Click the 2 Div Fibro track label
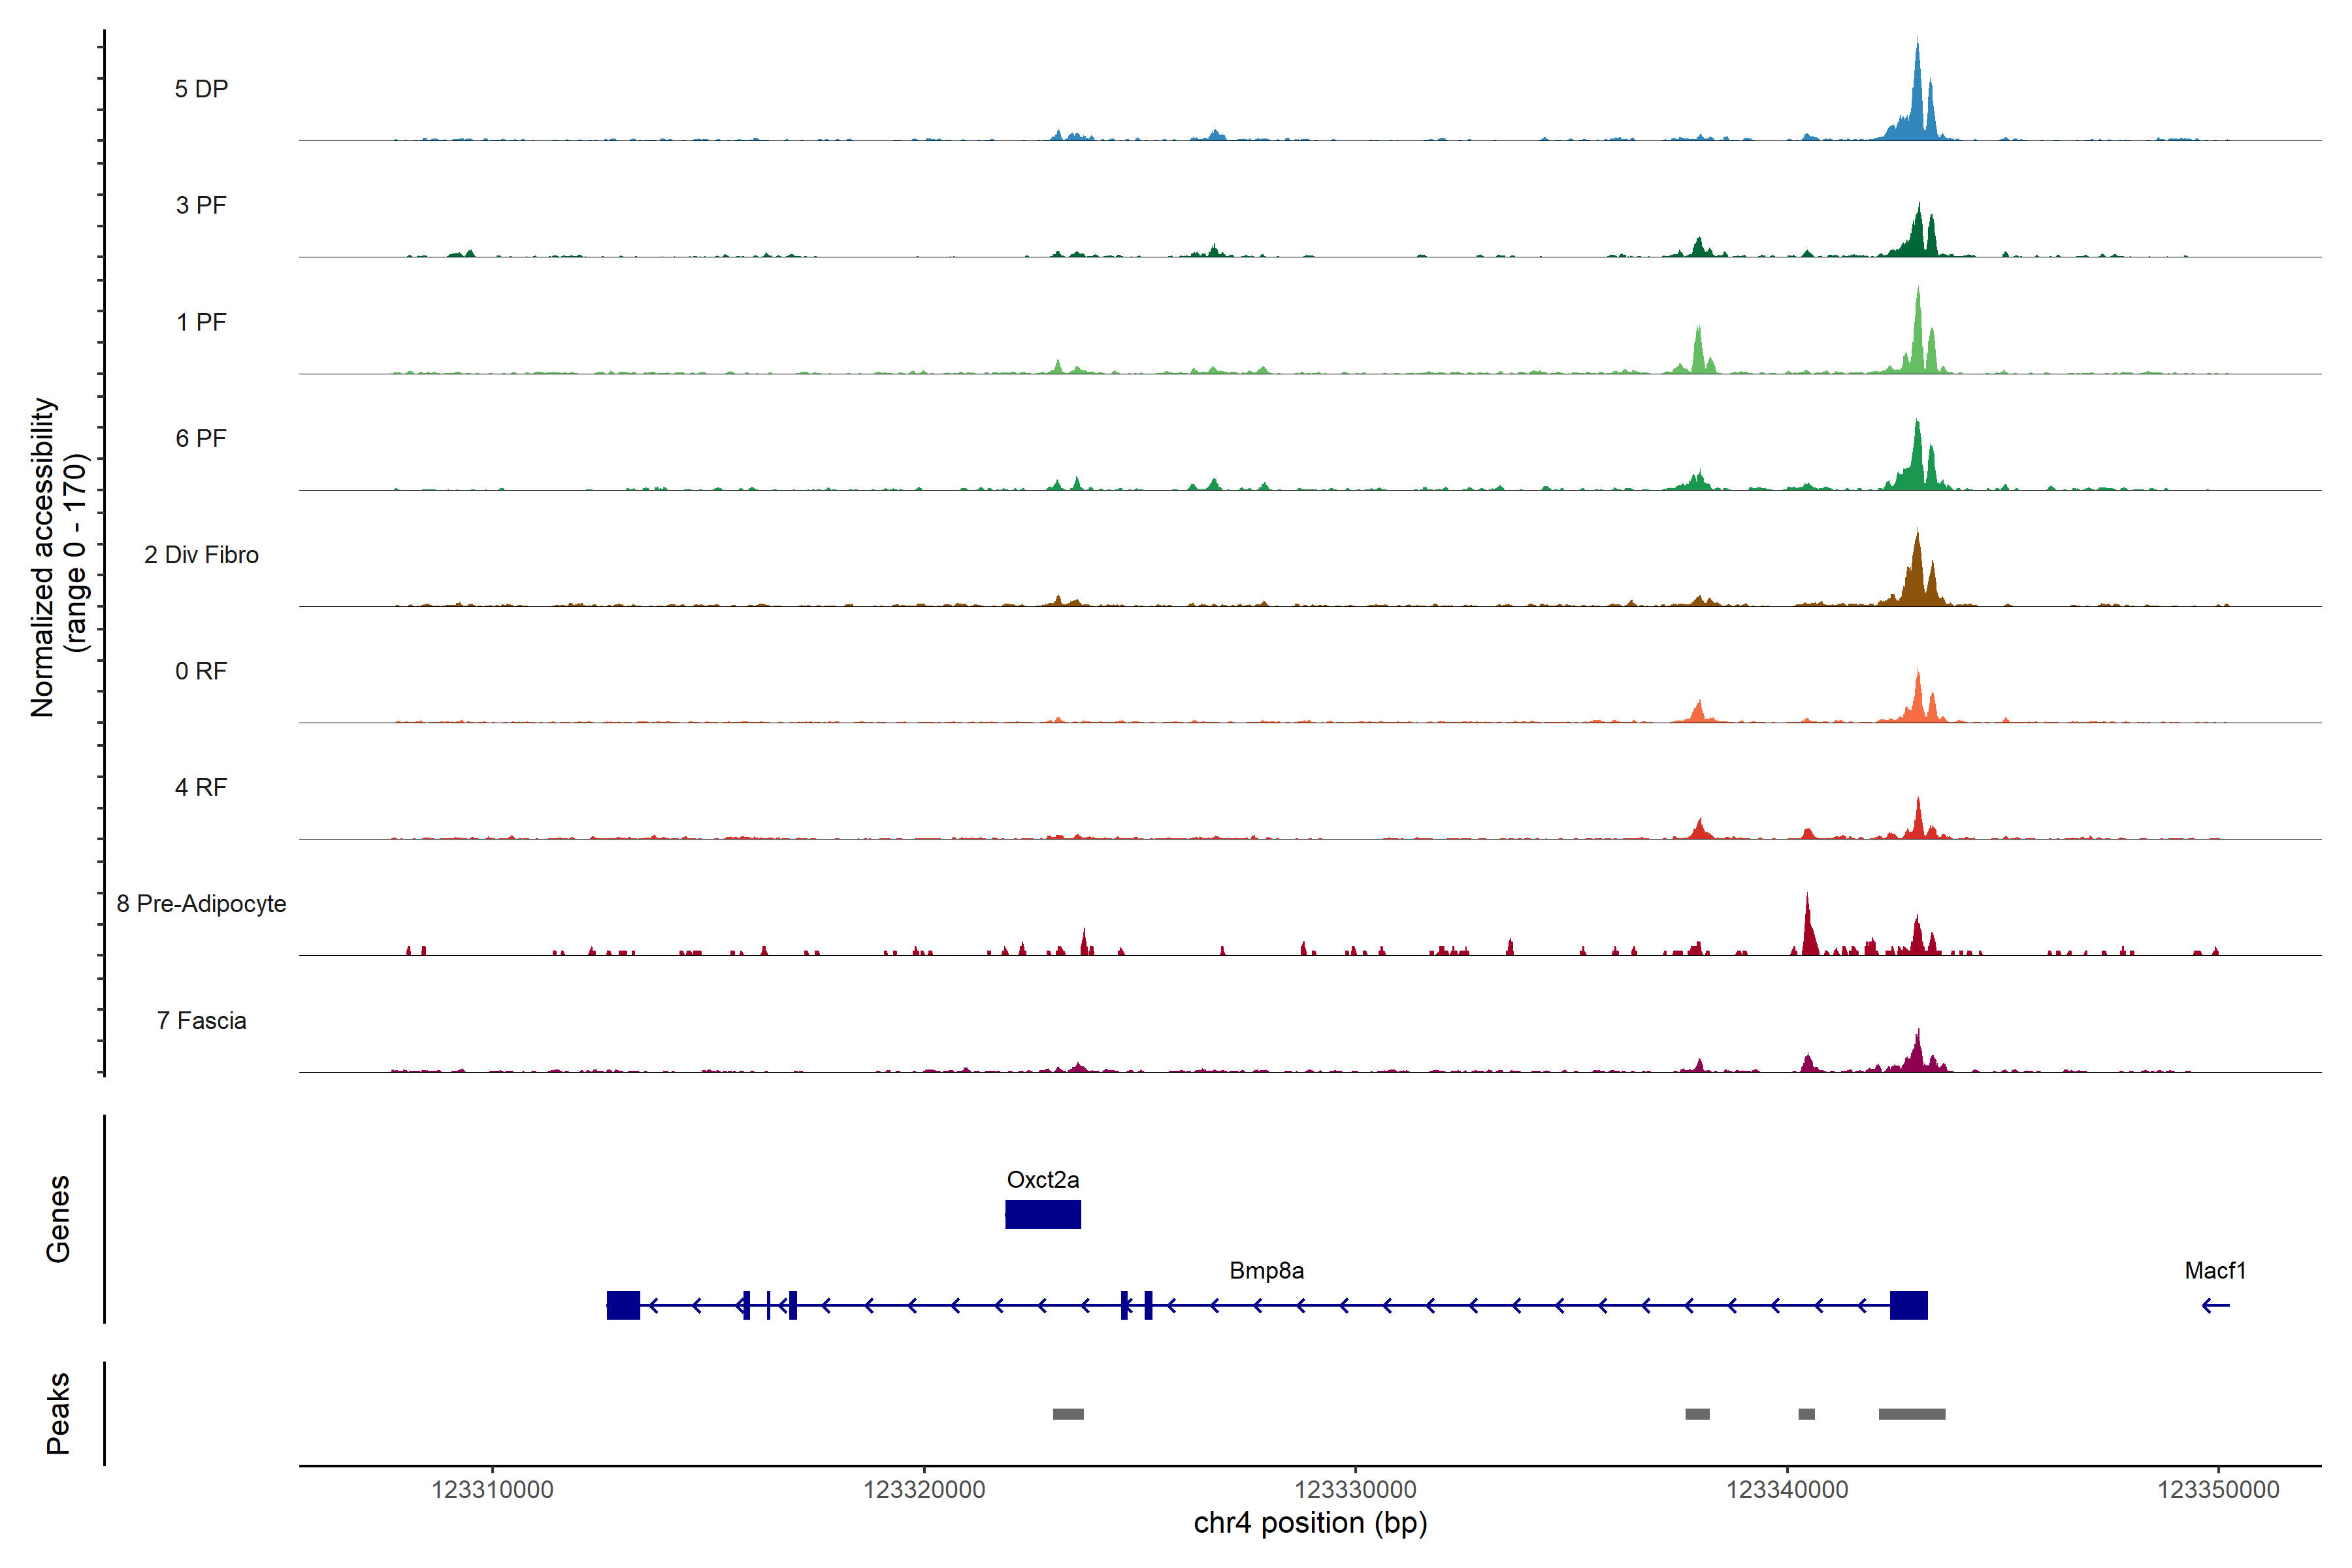This screenshot has width=2352, height=1568. pos(201,555)
